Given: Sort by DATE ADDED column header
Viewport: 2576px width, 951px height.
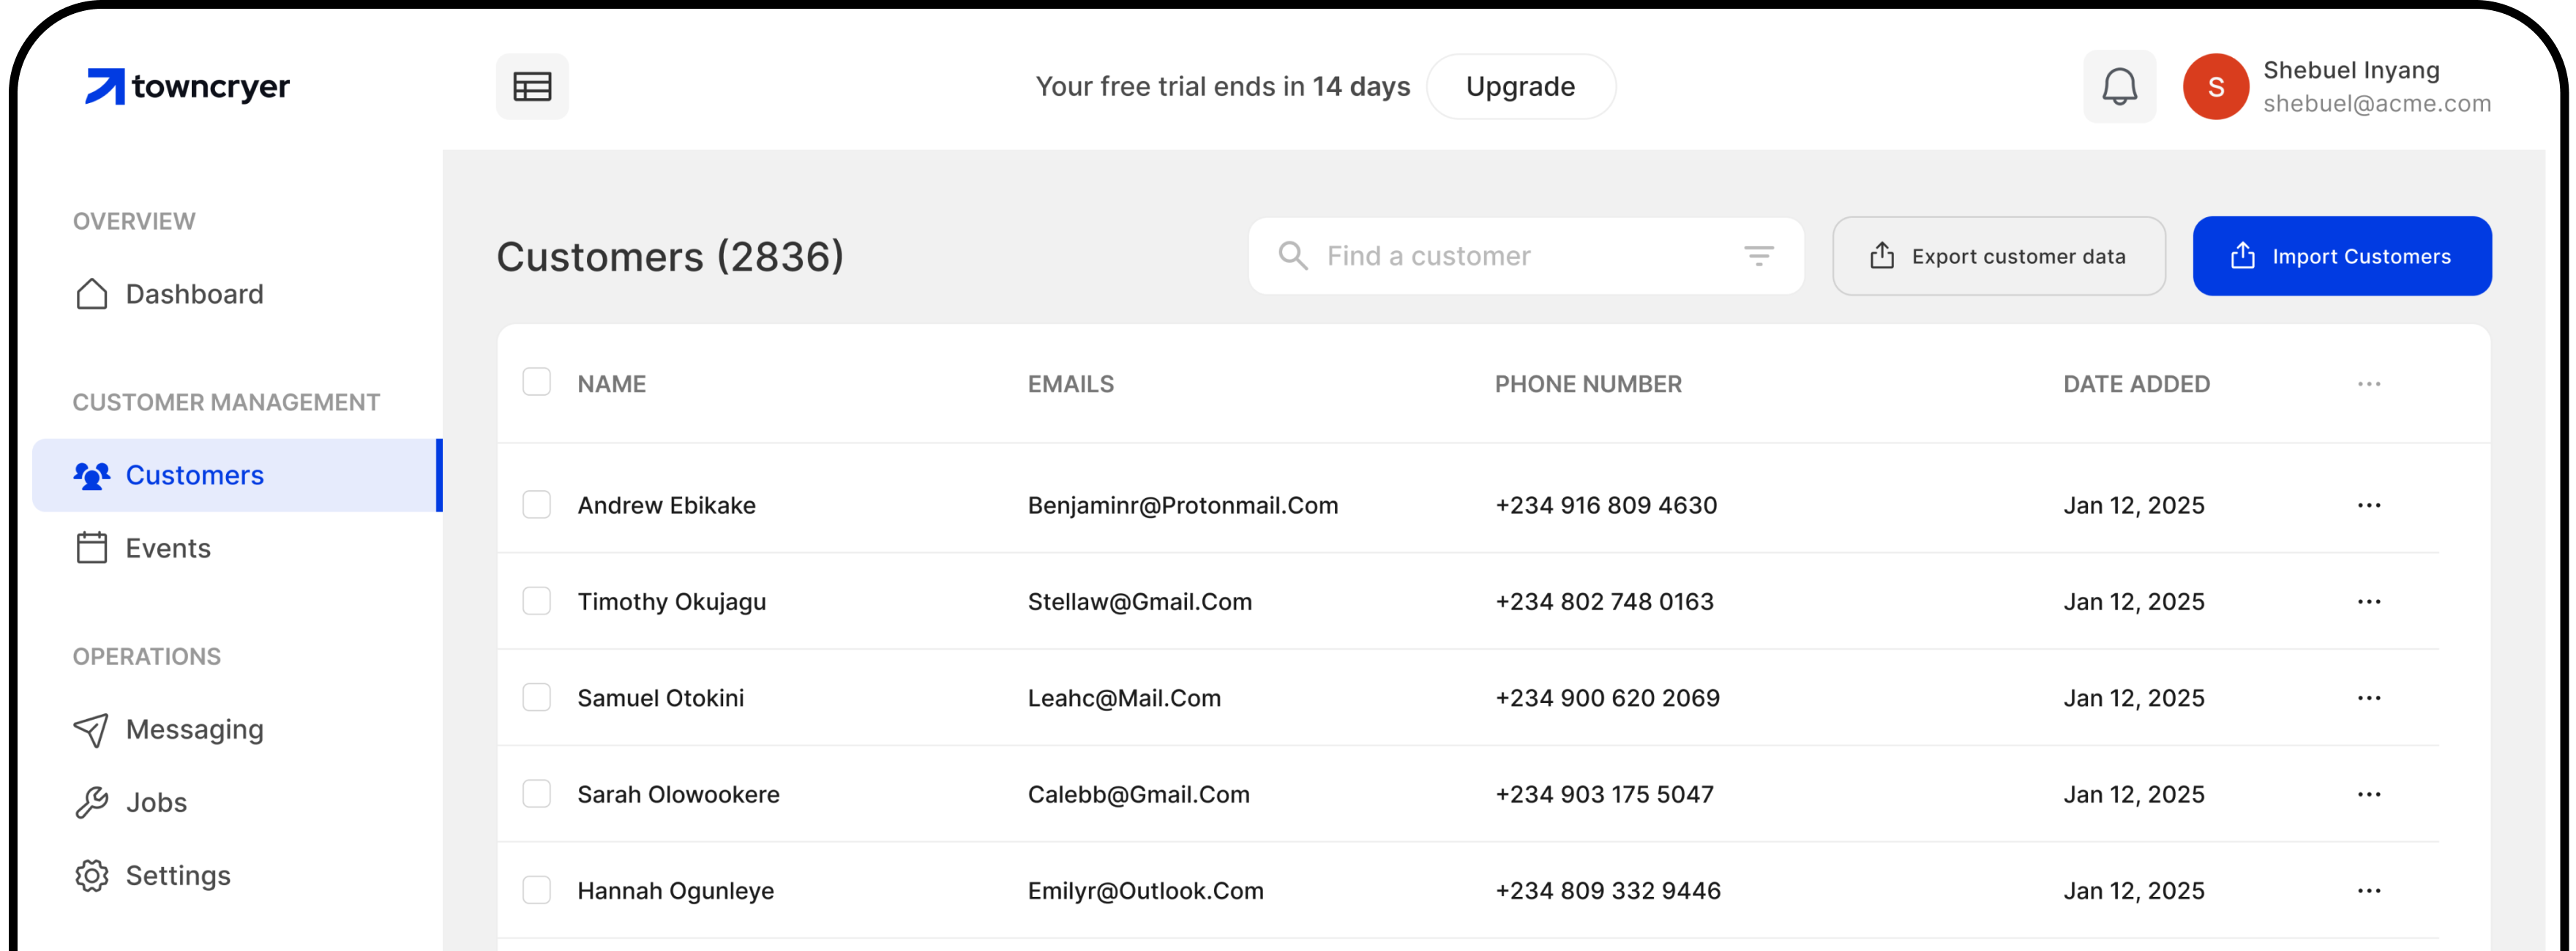Looking at the screenshot, I should [2136, 384].
